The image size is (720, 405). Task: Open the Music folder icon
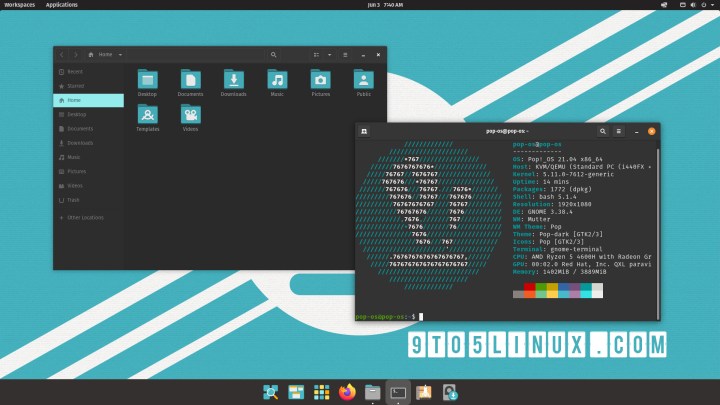pos(277,80)
